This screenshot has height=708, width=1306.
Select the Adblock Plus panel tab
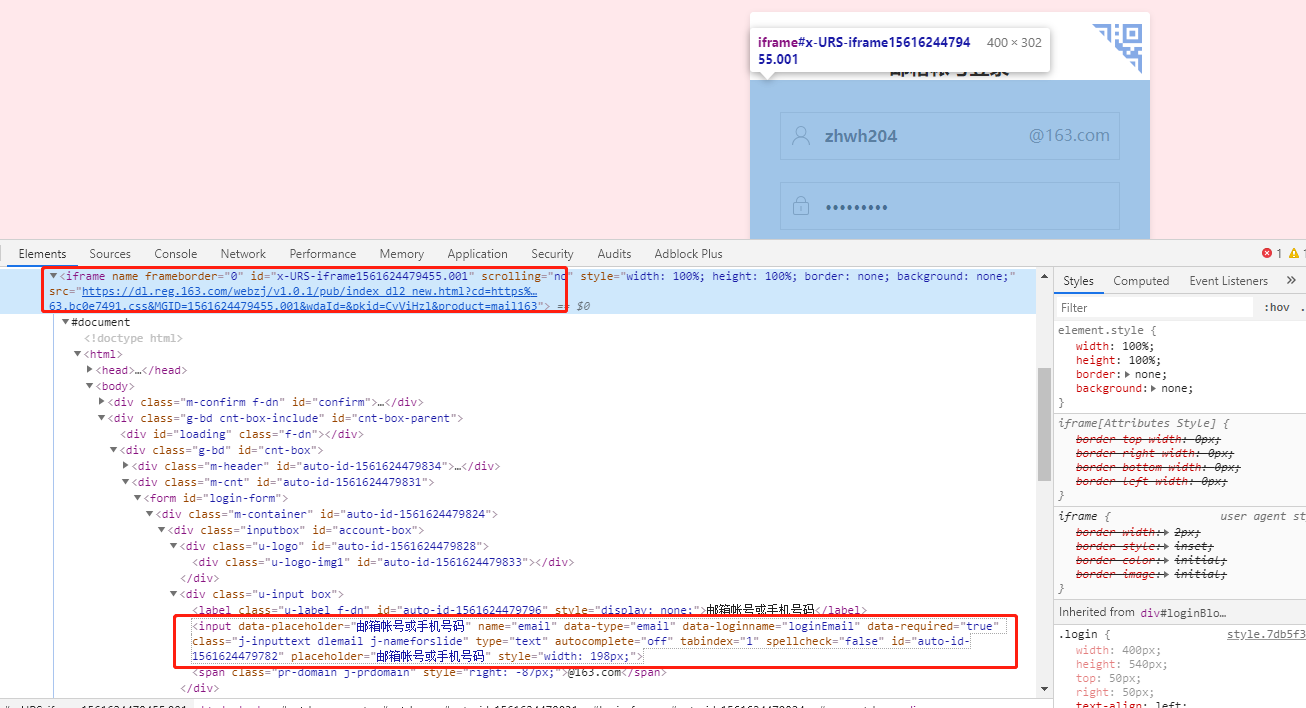point(688,253)
